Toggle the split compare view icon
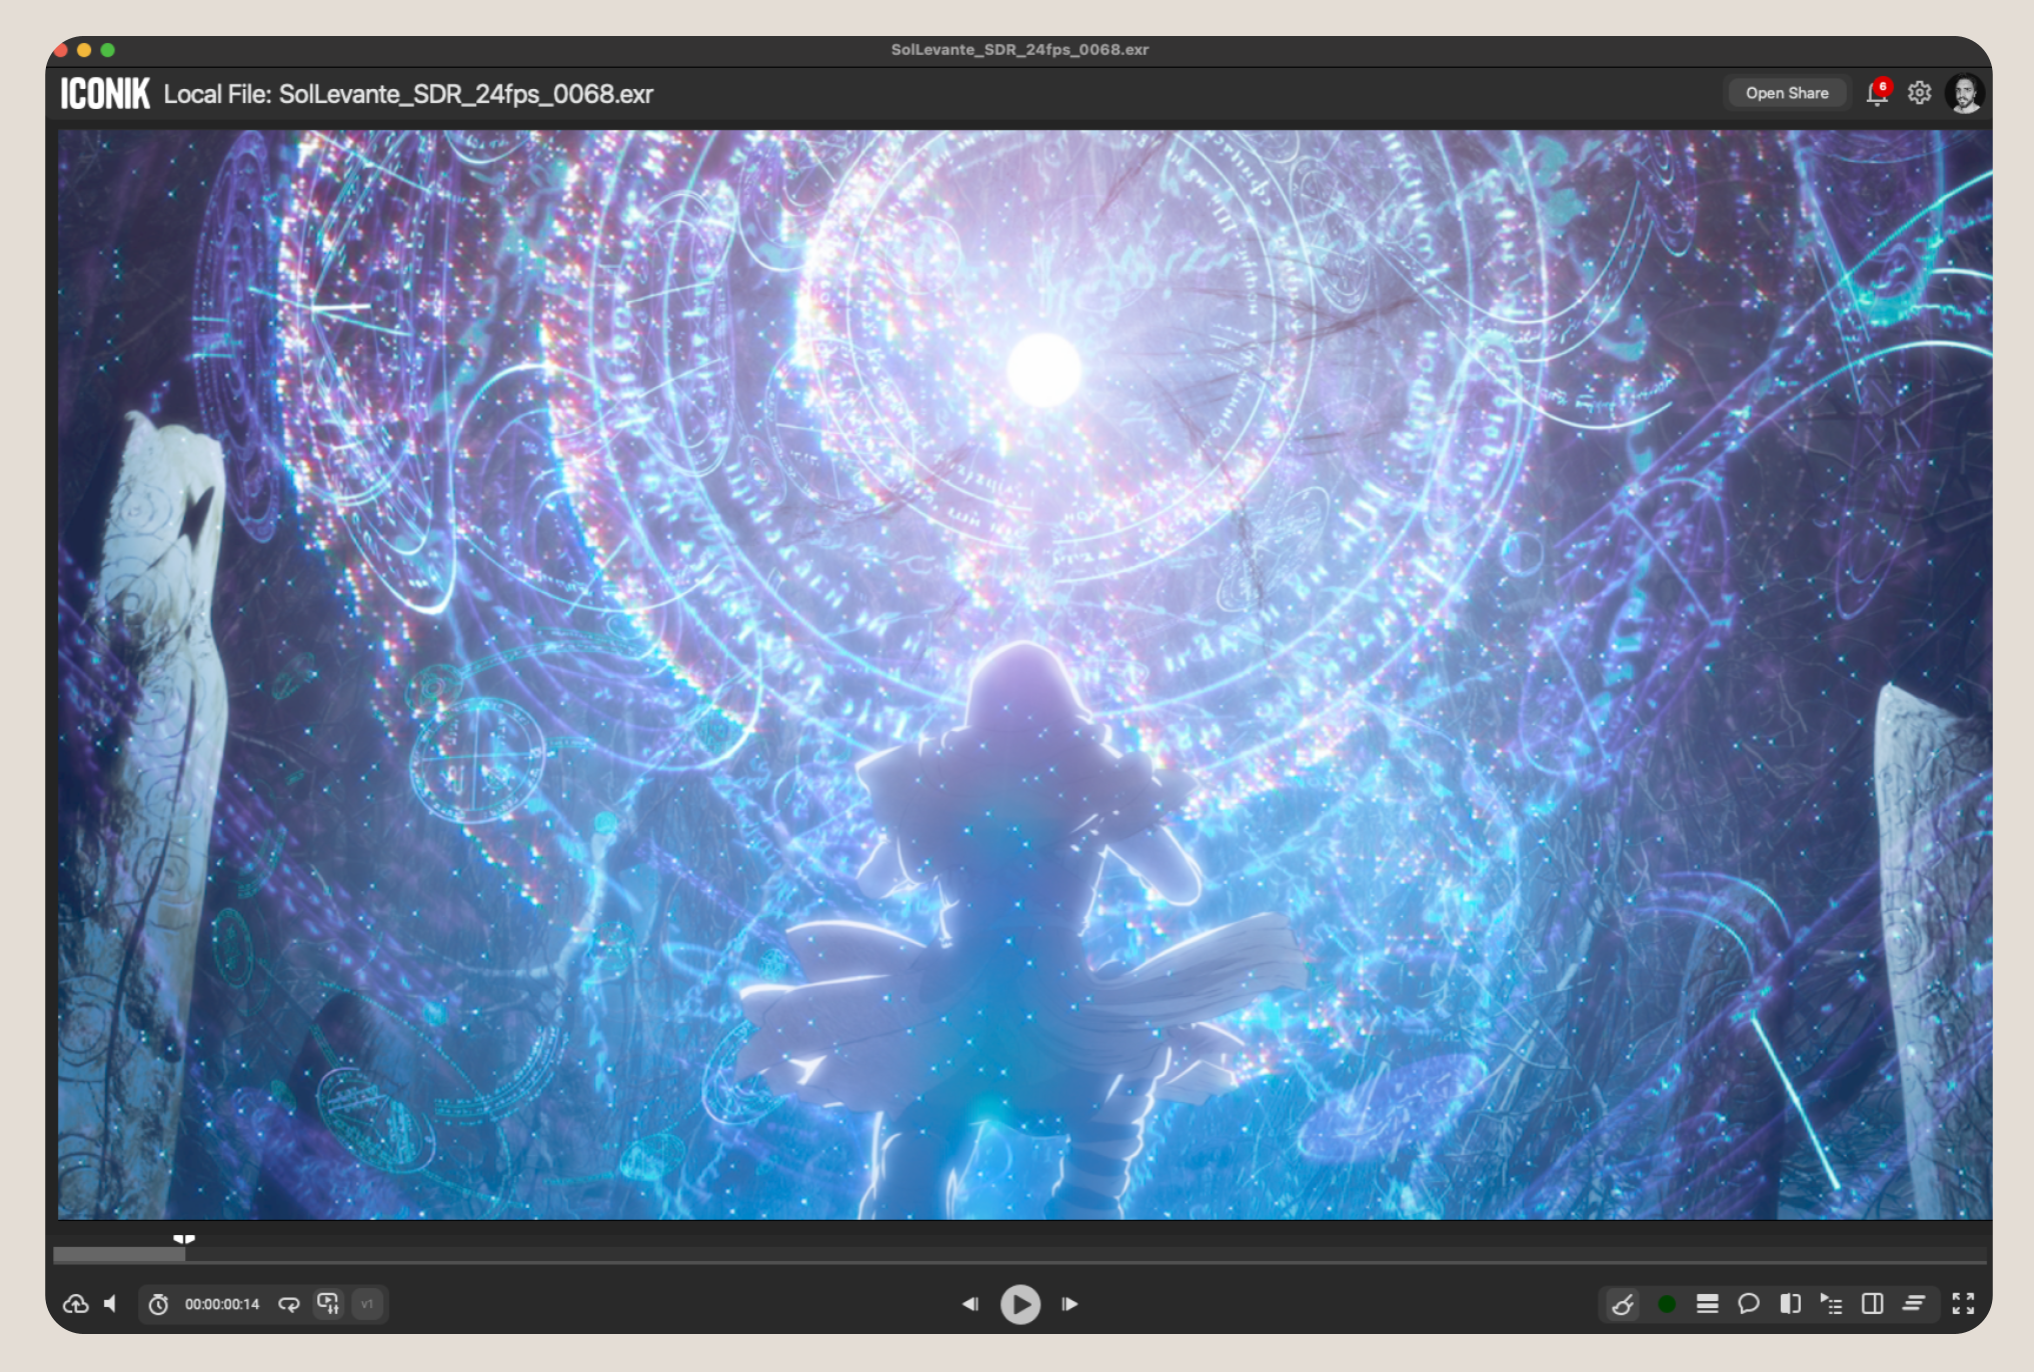The height and width of the screenshot is (1372, 2034). click(x=1790, y=1304)
